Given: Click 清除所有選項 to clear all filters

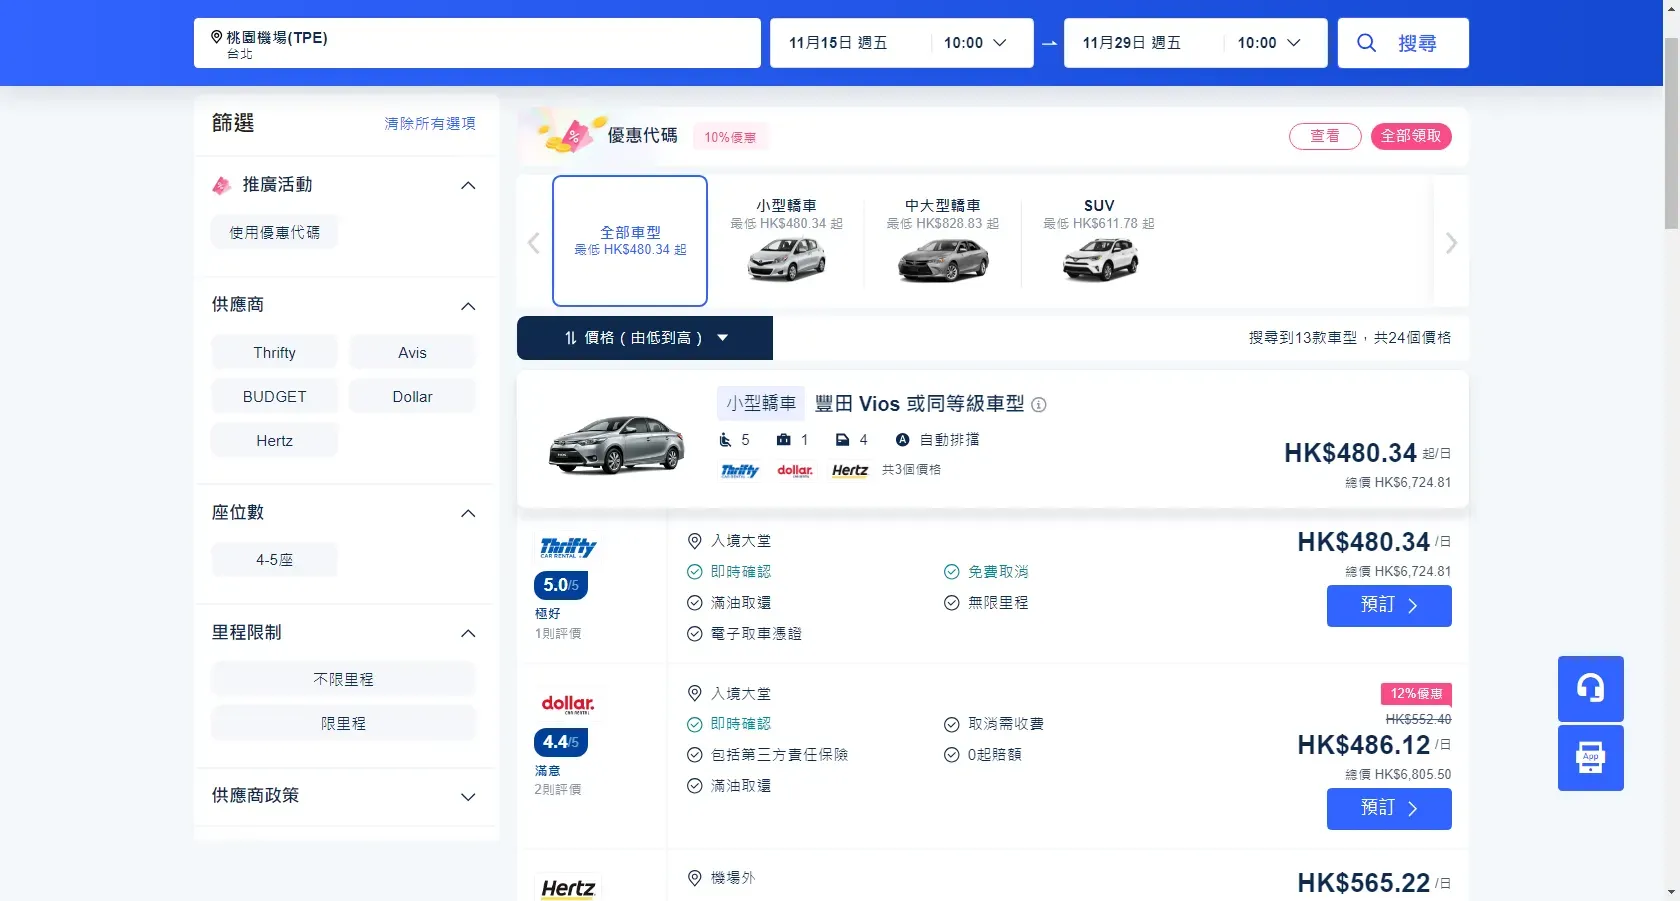Looking at the screenshot, I should (430, 123).
